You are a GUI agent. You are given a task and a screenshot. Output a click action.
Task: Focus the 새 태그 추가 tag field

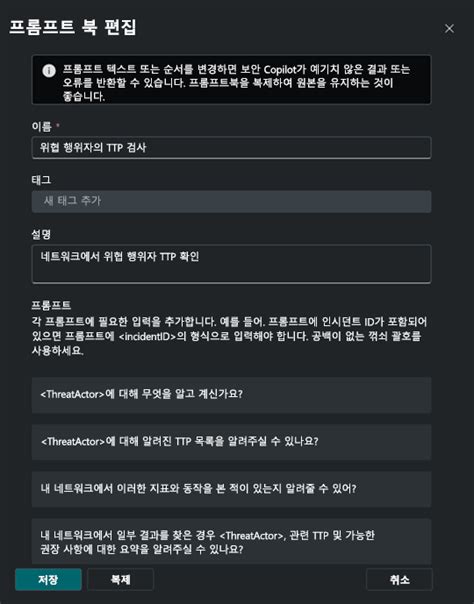(x=231, y=201)
